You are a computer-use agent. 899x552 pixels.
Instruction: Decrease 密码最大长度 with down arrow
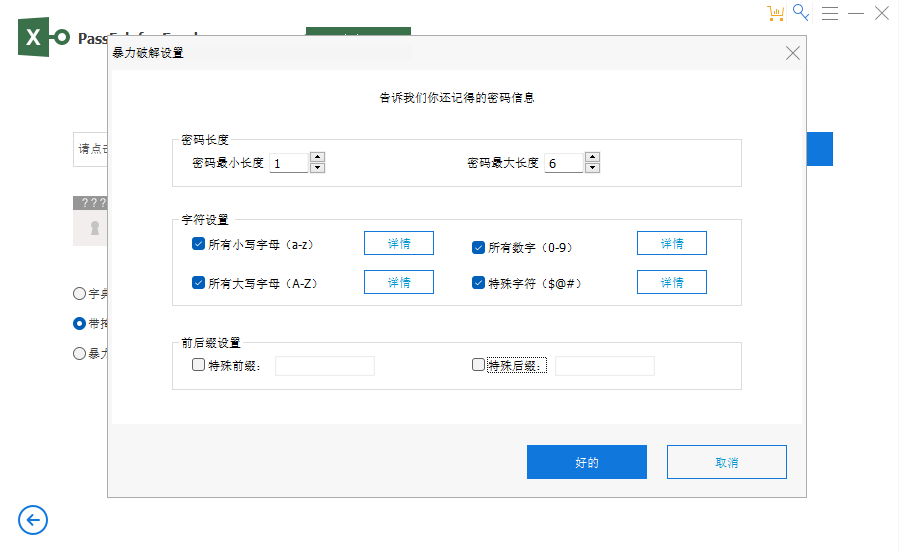point(592,168)
